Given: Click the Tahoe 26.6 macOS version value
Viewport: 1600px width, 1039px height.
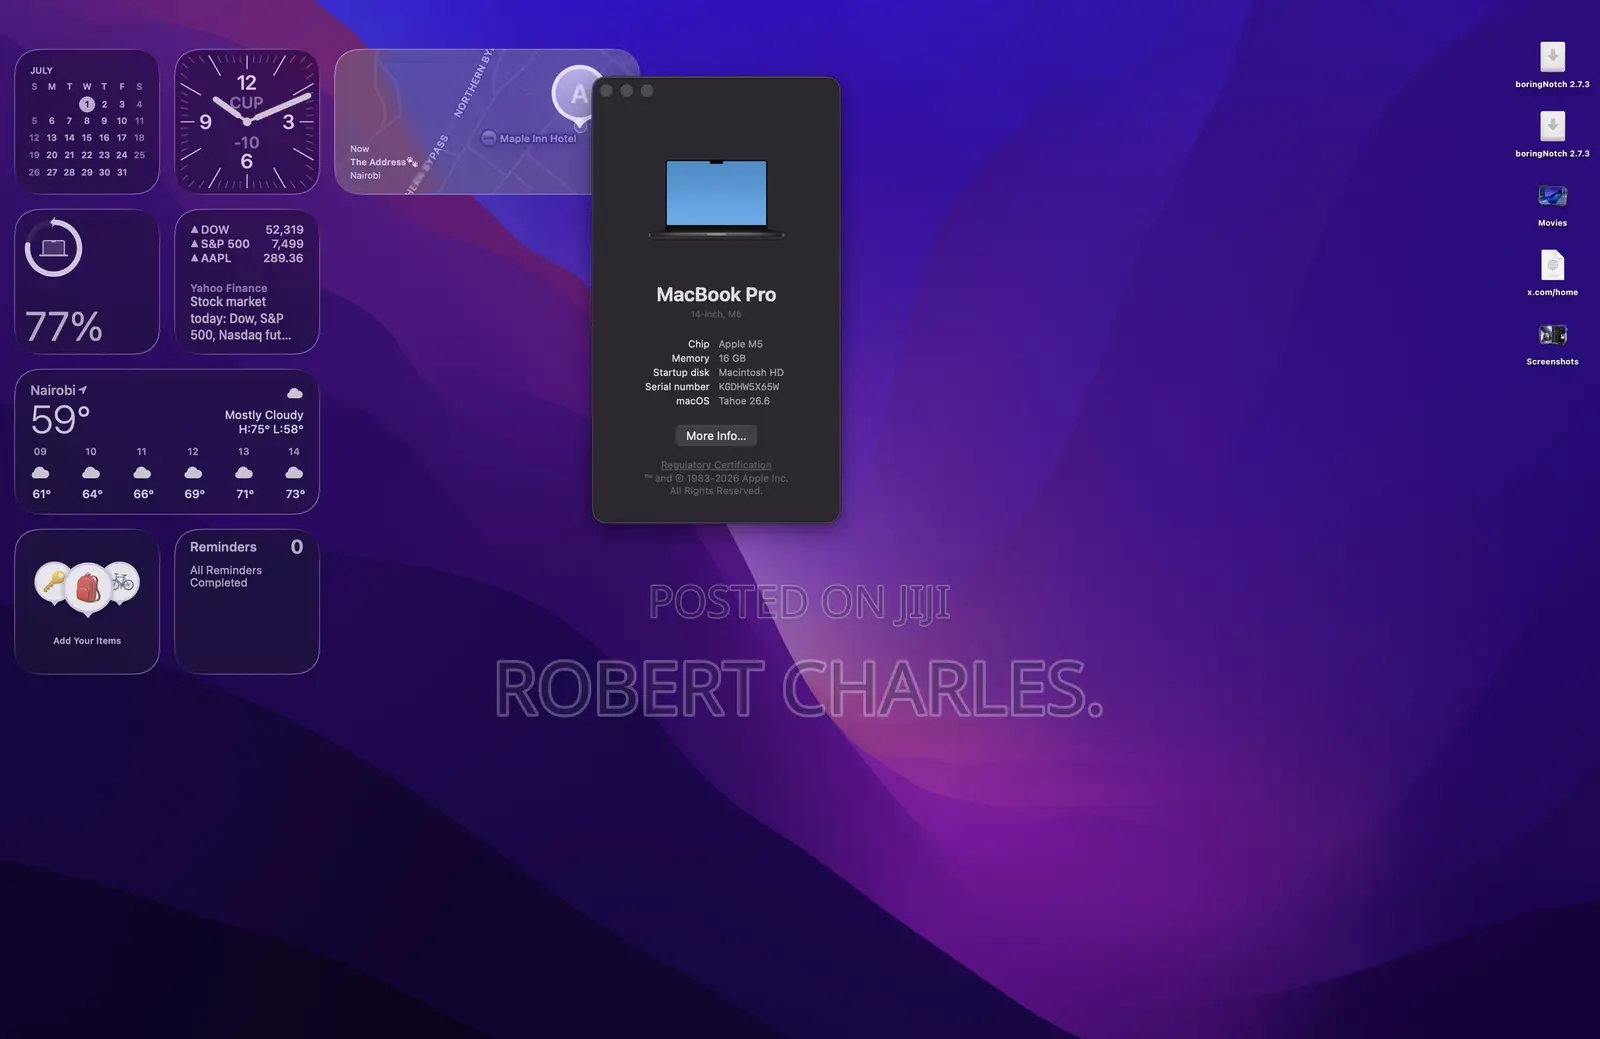Looking at the screenshot, I should (744, 401).
